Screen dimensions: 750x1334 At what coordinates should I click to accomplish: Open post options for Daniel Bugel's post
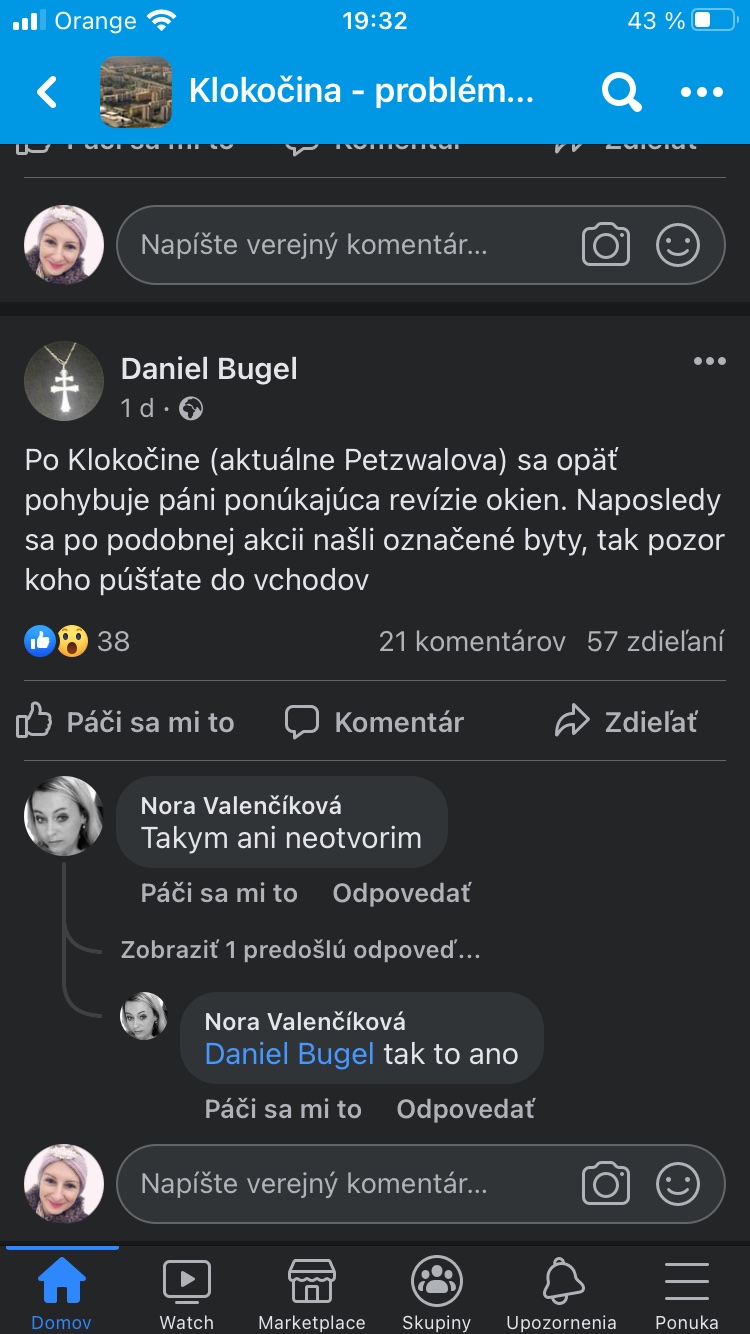[x=709, y=361]
